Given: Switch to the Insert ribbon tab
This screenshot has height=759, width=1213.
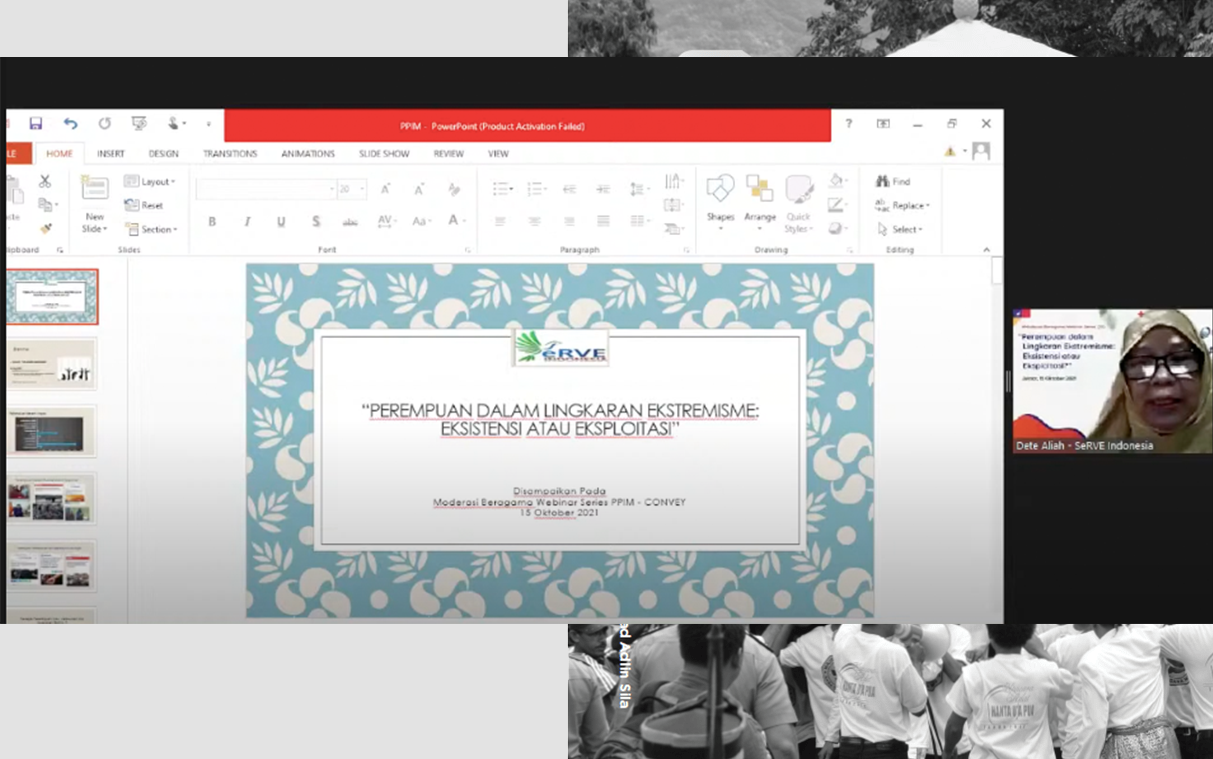Looking at the screenshot, I should (x=110, y=154).
